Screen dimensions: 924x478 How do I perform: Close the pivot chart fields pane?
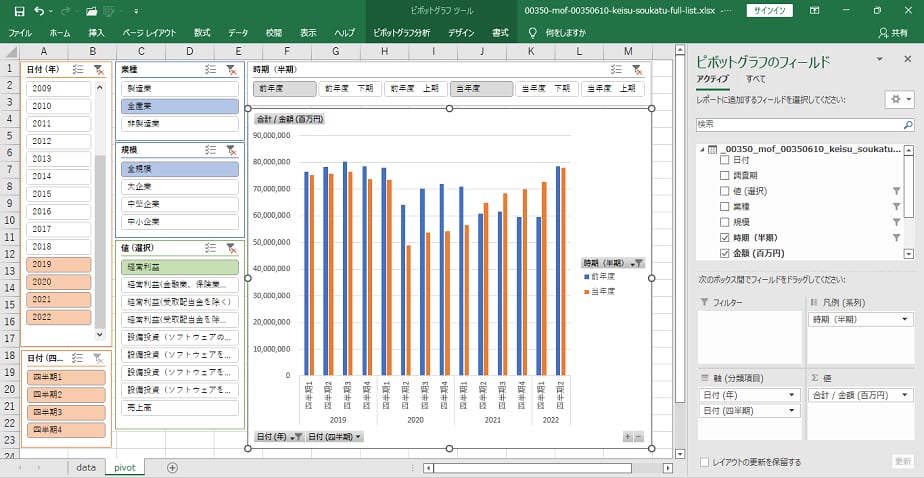pyautogui.click(x=909, y=62)
